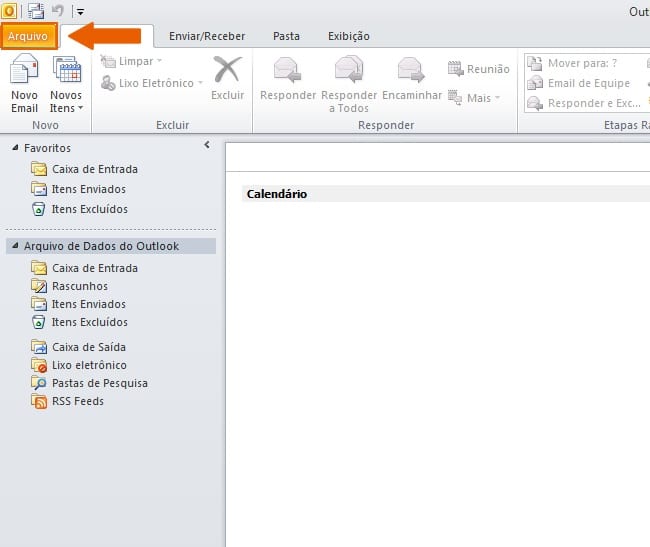Click the Reunião meeting button
The height and width of the screenshot is (547, 650).
click(478, 69)
